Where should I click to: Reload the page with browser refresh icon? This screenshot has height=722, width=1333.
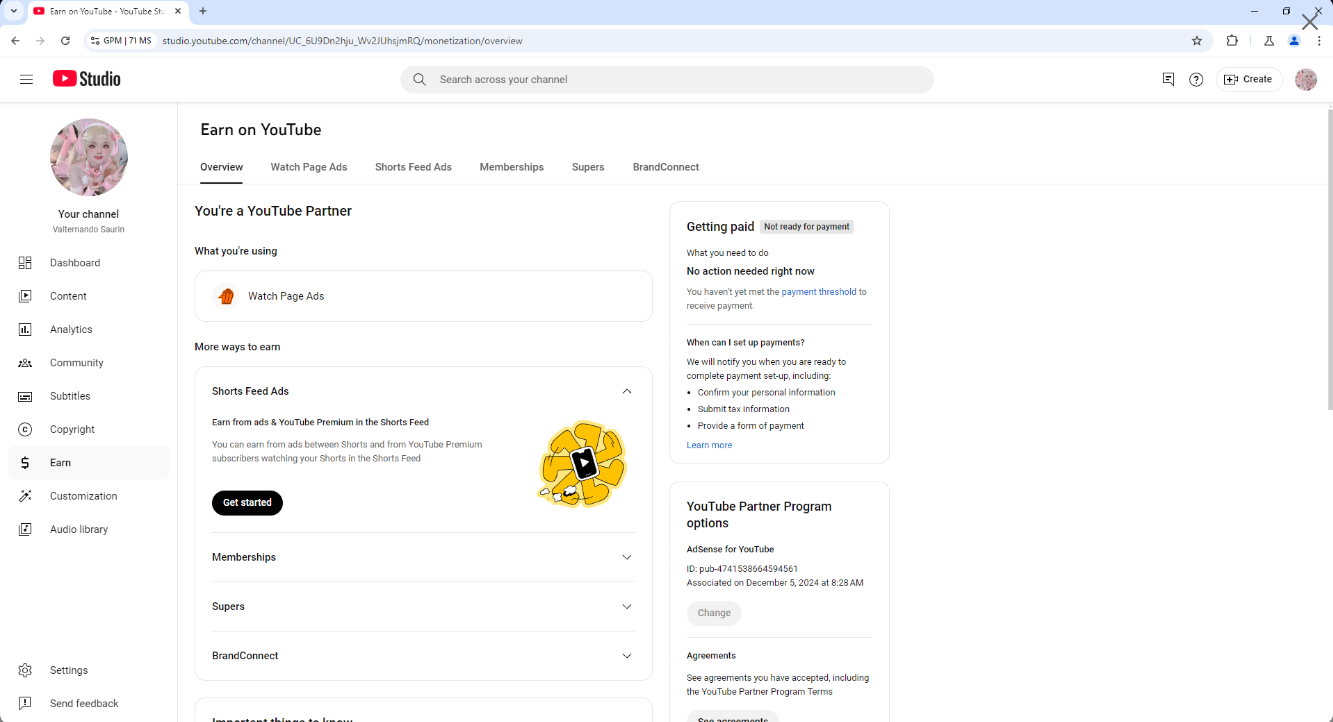tap(65, 41)
